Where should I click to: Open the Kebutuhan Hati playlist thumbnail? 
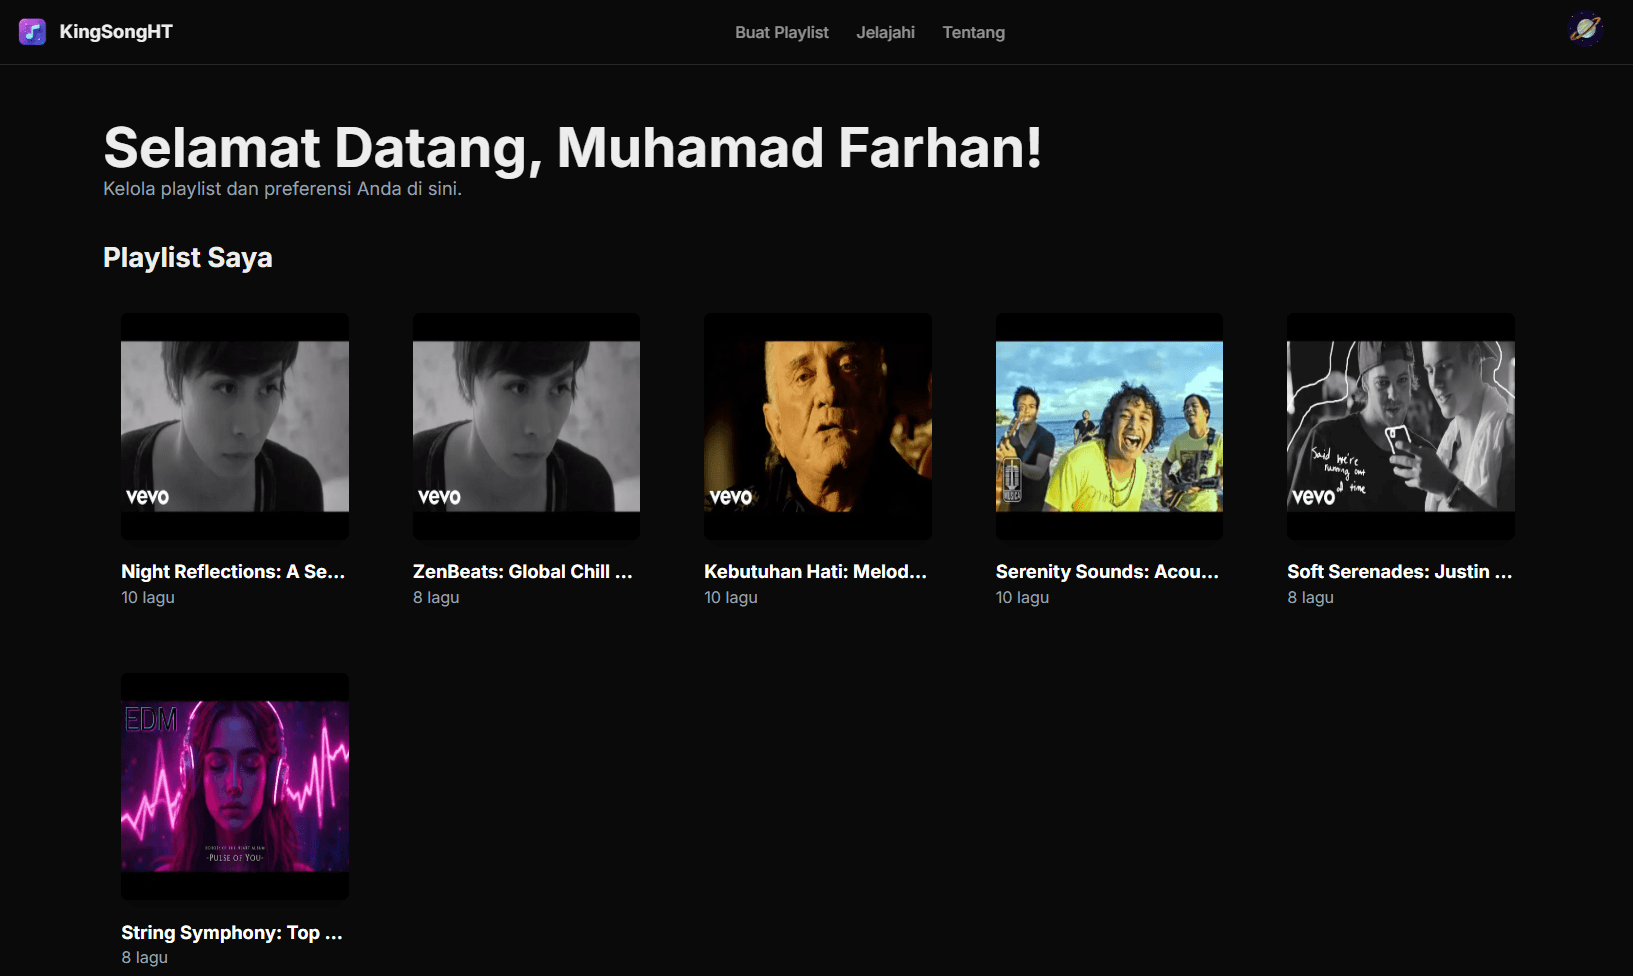(817, 427)
